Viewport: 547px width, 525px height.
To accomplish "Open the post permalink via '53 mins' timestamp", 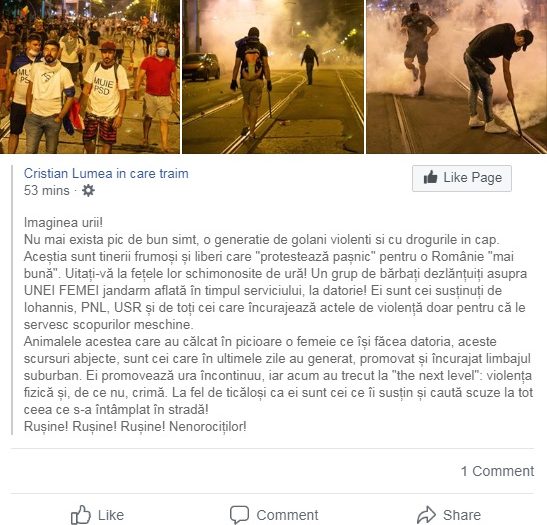I will click(x=46, y=190).
